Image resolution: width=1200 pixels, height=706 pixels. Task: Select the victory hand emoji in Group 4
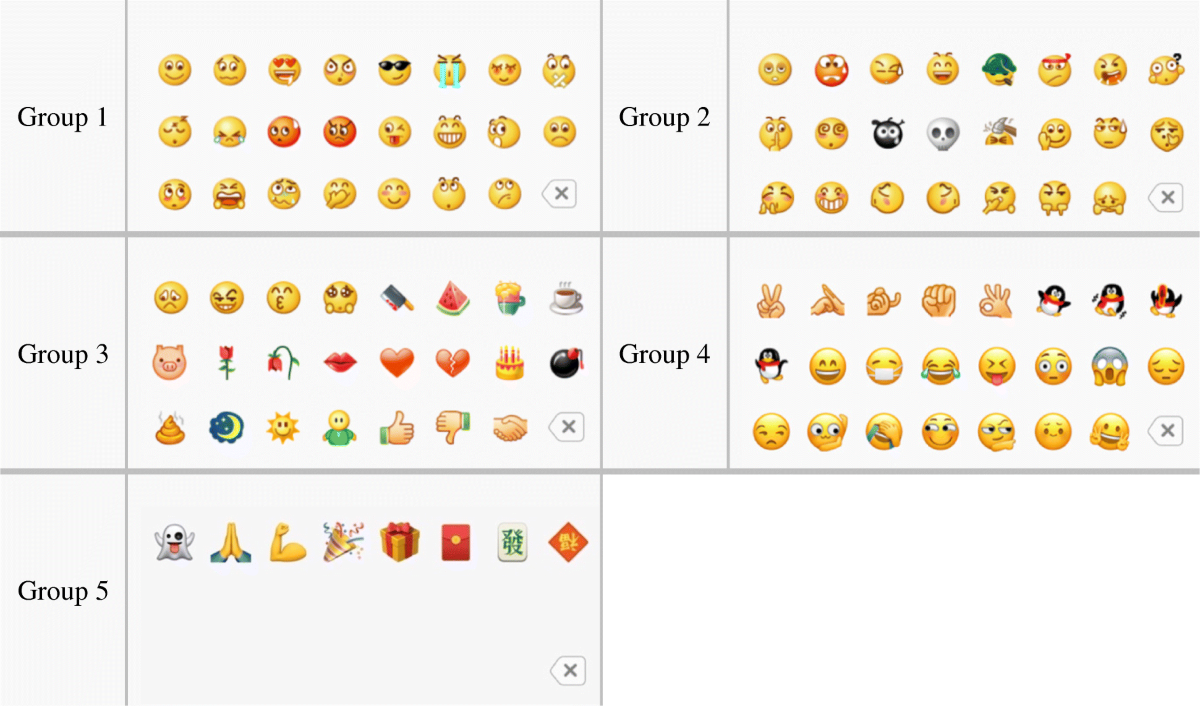tap(772, 300)
